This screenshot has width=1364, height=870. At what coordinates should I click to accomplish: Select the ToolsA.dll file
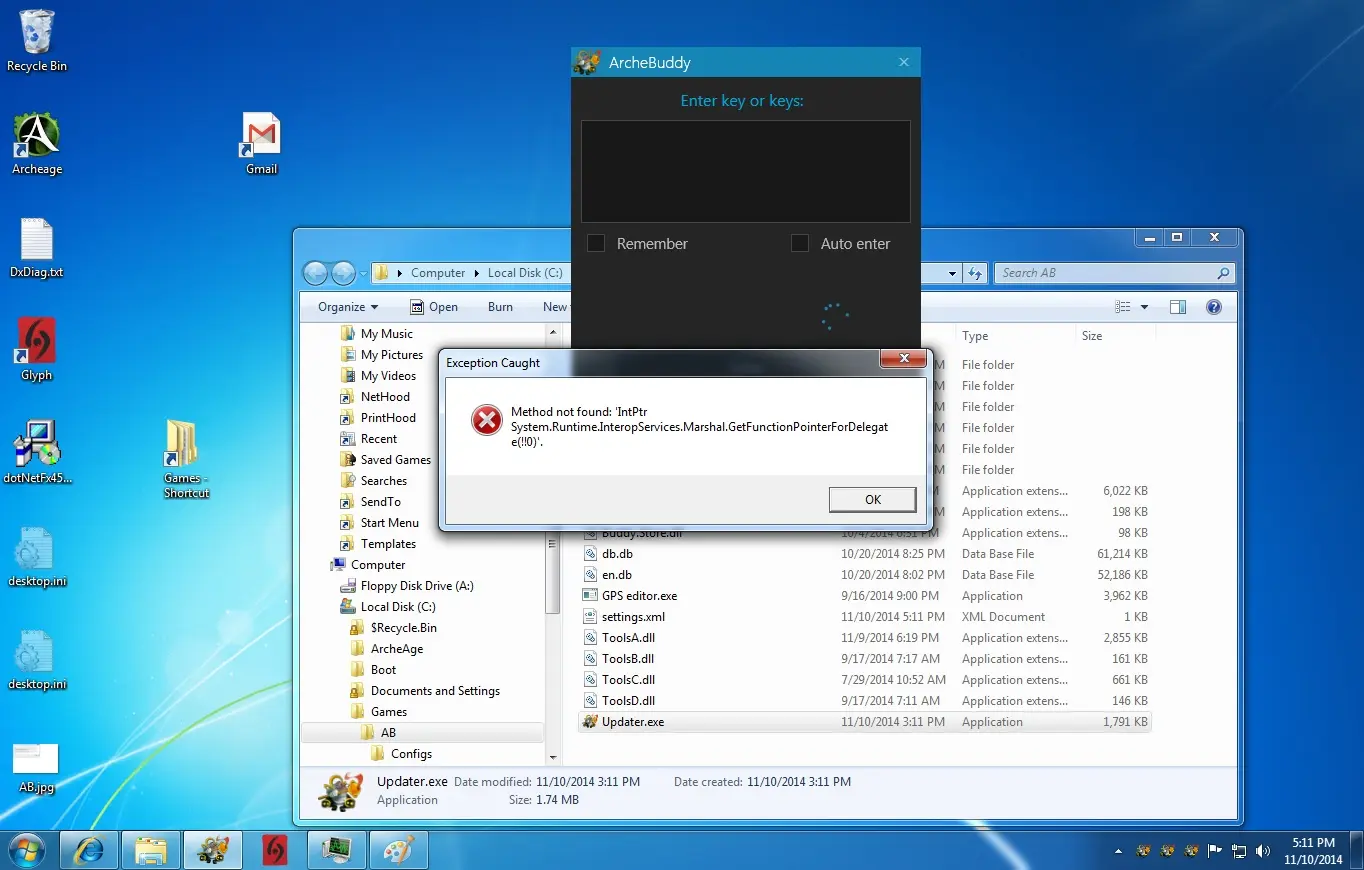(628, 638)
